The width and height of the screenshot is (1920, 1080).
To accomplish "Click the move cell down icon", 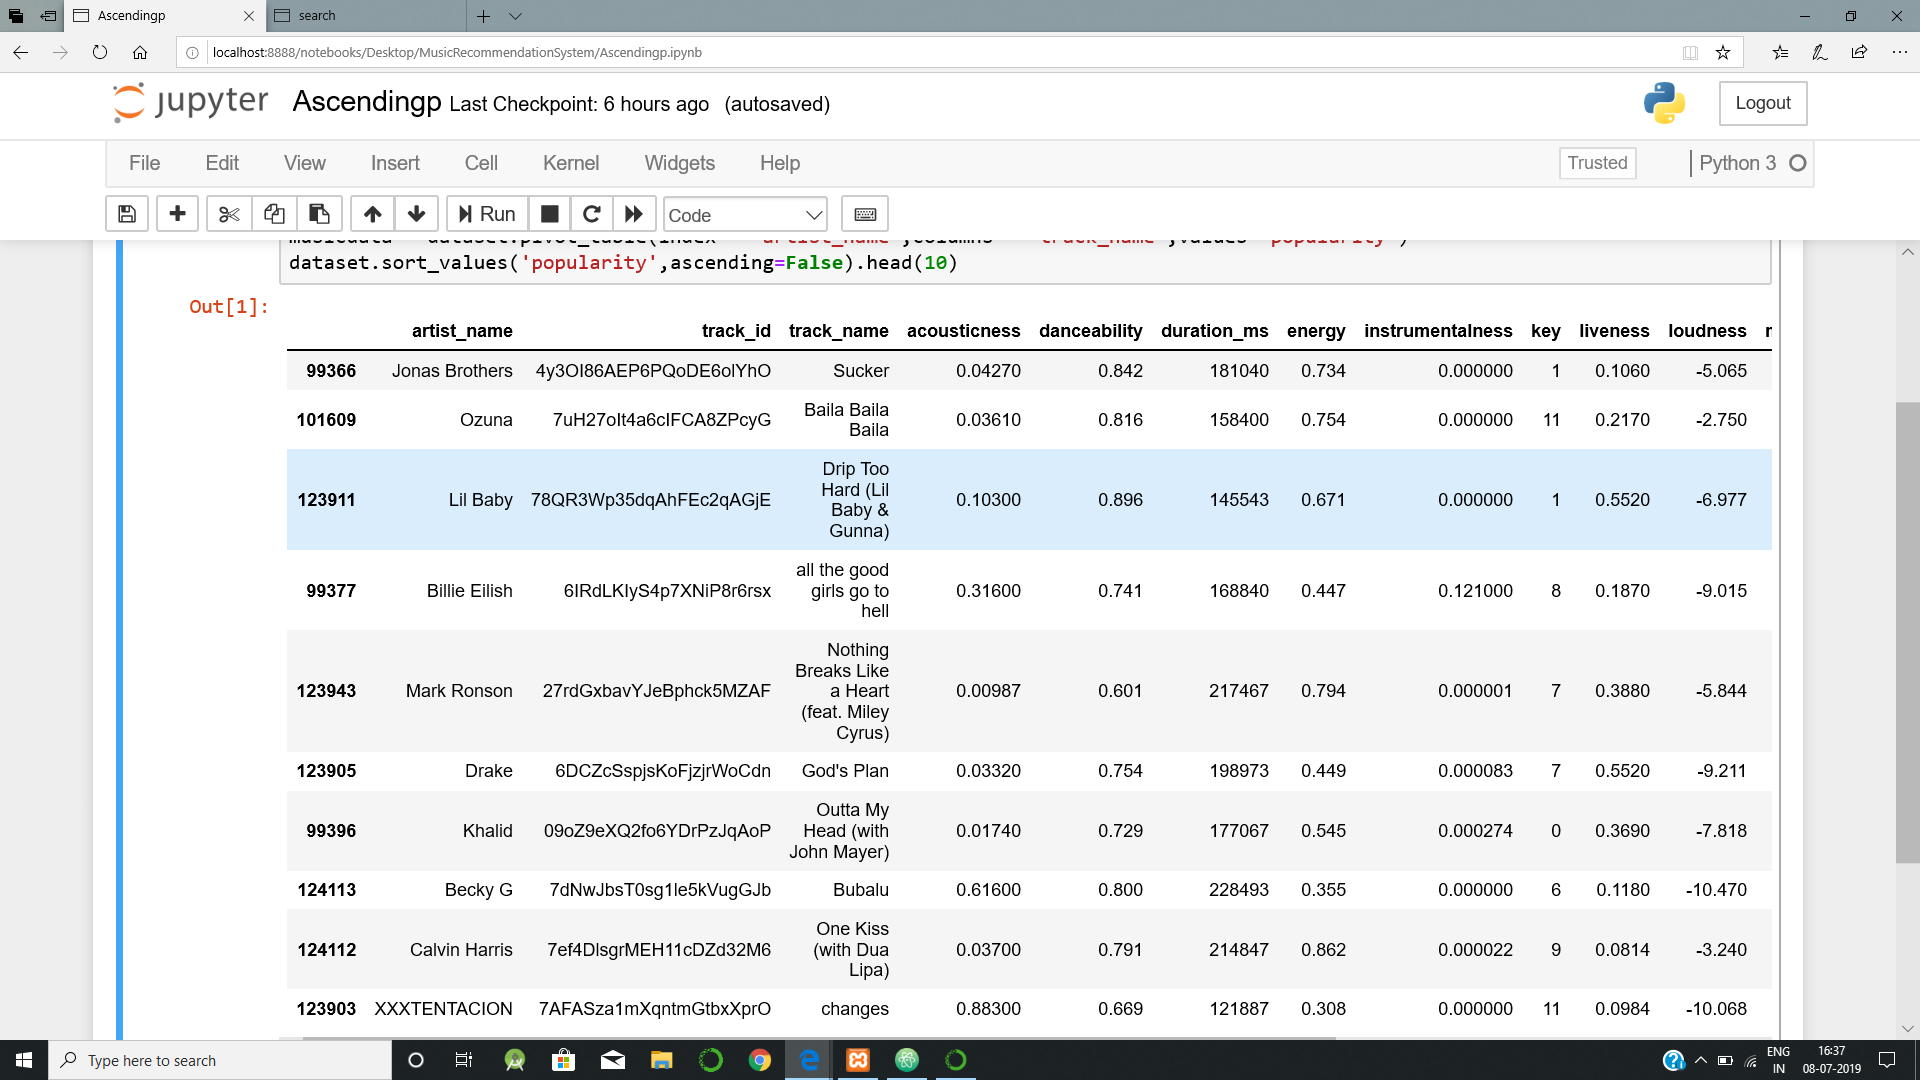I will click(417, 214).
